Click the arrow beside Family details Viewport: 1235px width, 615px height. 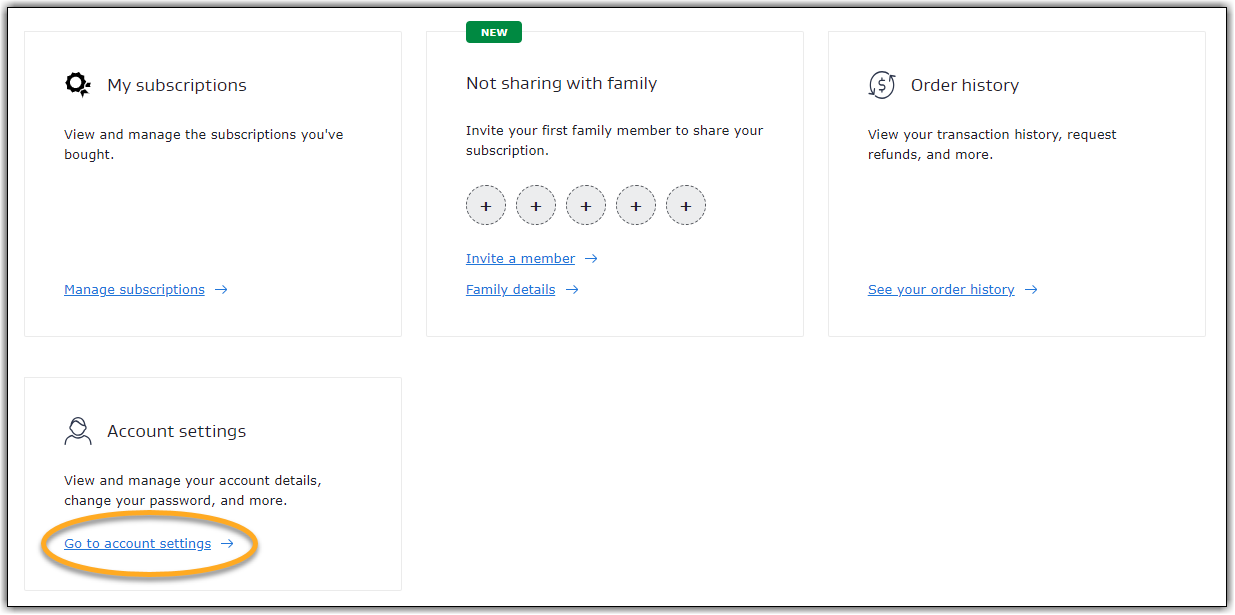click(572, 290)
